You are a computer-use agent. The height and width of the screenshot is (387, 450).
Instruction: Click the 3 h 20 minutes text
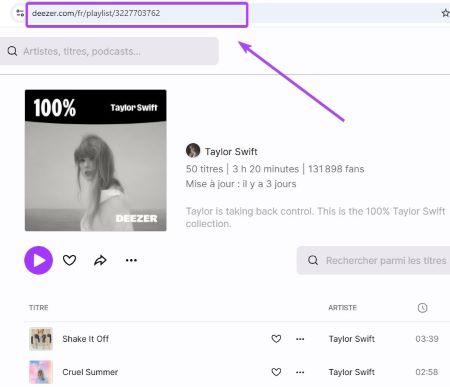click(266, 169)
